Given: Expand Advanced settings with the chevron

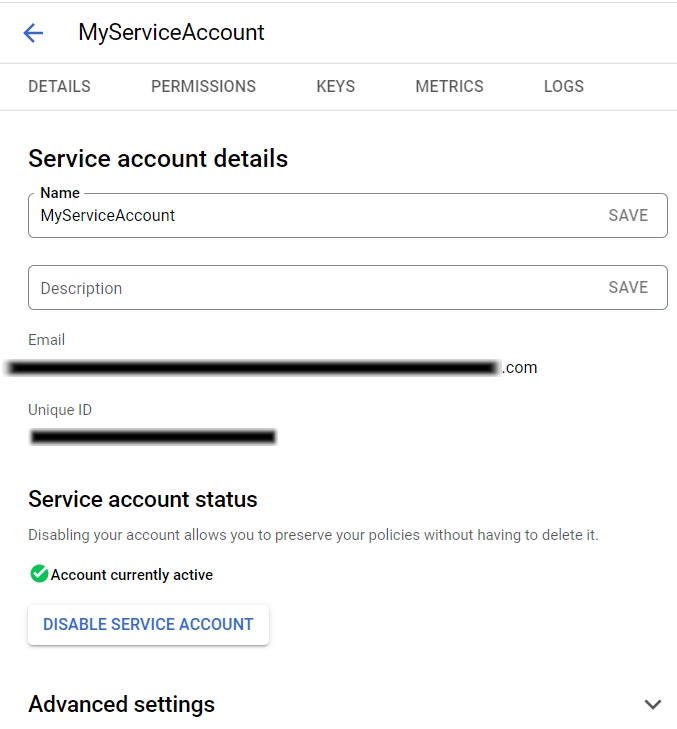Looking at the screenshot, I should point(653,705).
